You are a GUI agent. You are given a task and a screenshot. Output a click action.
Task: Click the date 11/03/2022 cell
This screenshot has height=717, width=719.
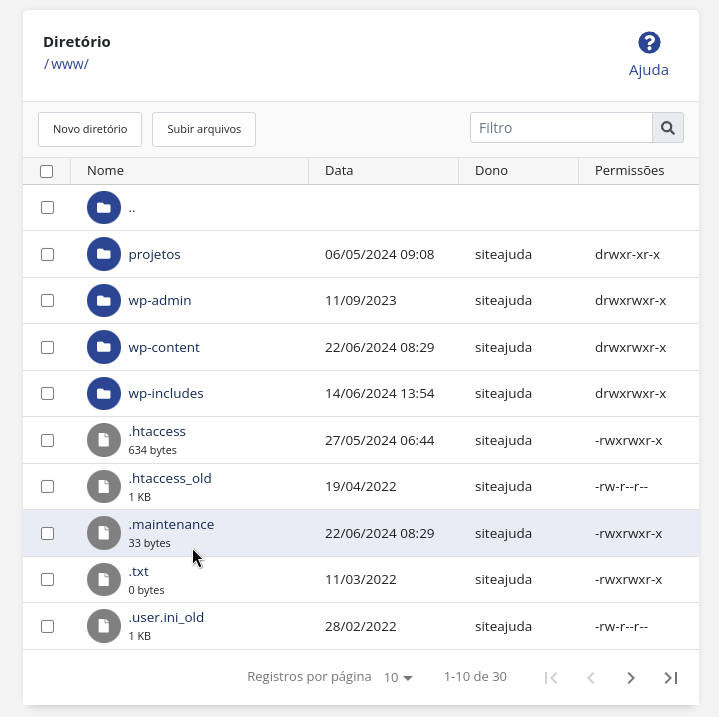click(361, 579)
